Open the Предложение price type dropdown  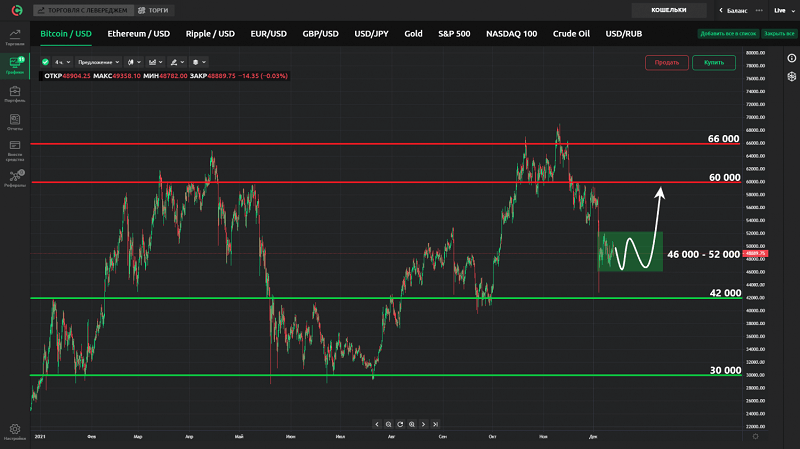[98, 61]
